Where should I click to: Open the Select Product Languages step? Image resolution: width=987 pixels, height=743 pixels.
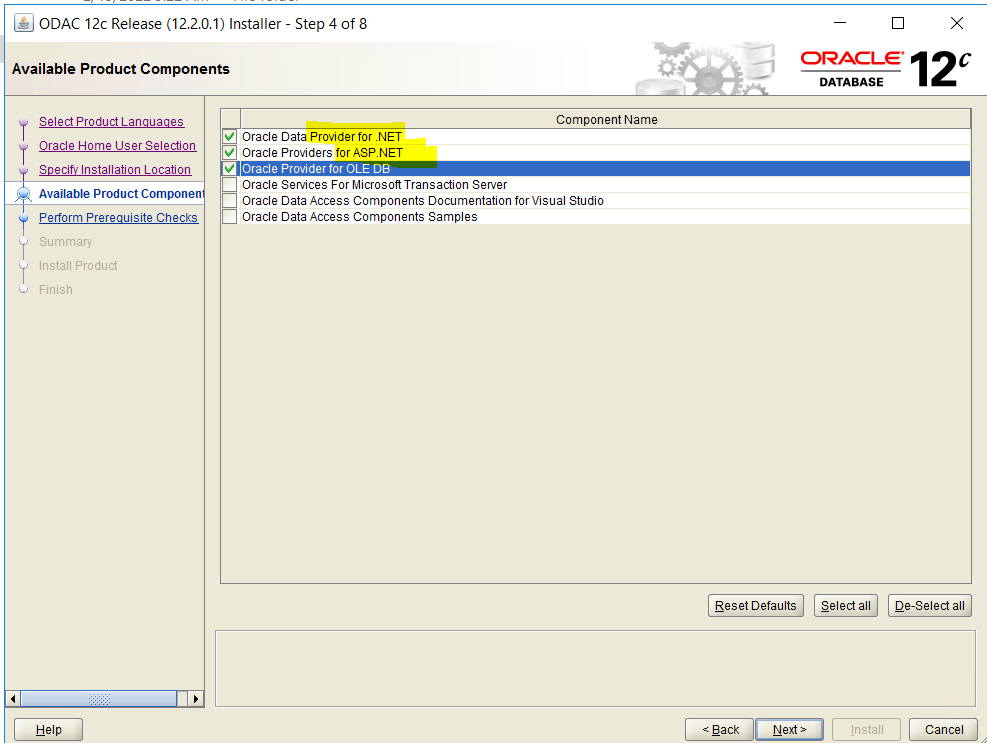(111, 122)
